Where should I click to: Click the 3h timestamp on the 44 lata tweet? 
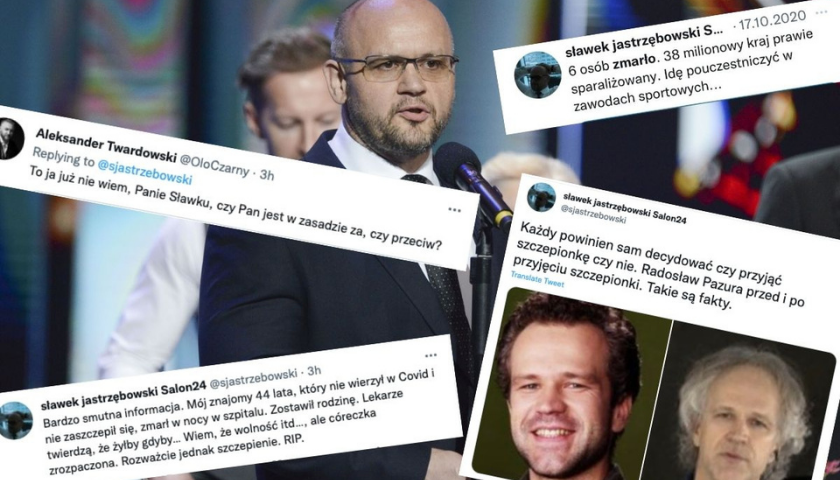[x=314, y=370]
